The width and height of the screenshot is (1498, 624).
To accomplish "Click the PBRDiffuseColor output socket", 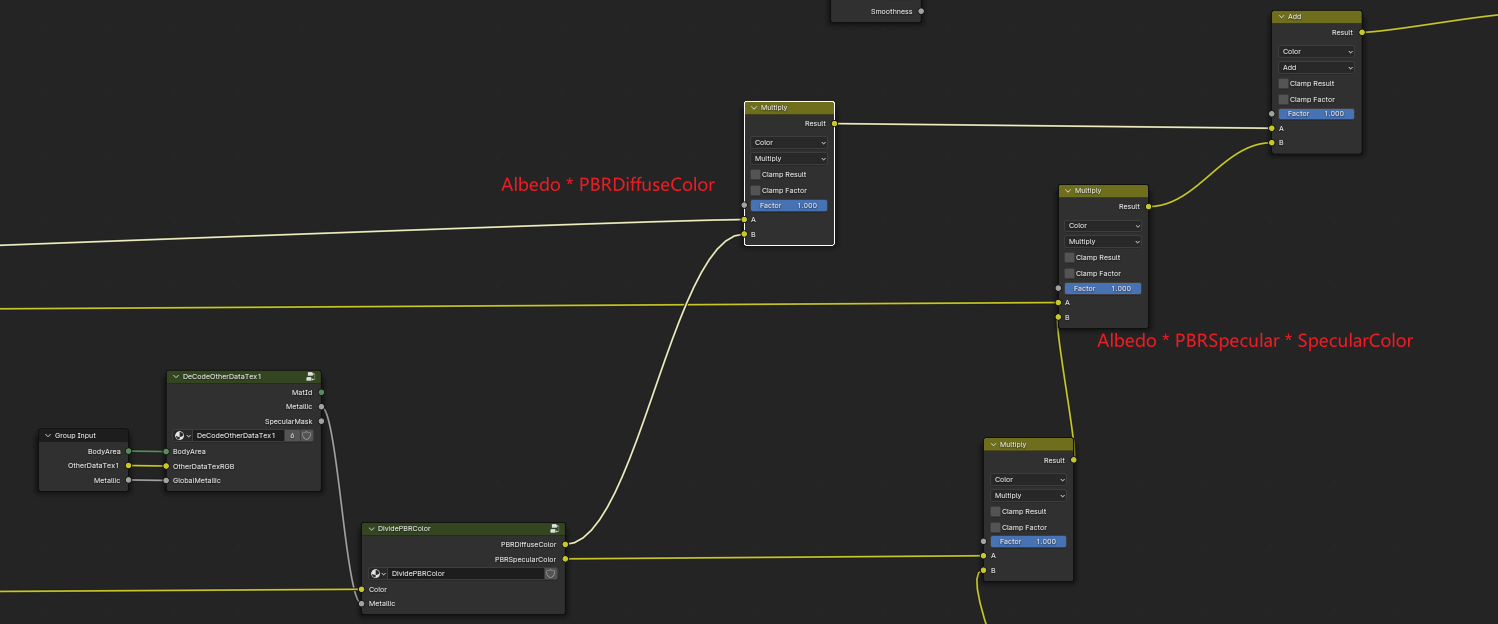I will pyautogui.click(x=565, y=544).
